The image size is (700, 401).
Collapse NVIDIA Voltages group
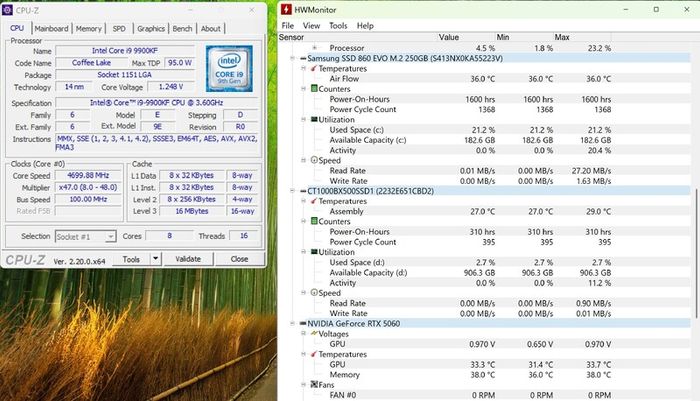pyautogui.click(x=304, y=334)
